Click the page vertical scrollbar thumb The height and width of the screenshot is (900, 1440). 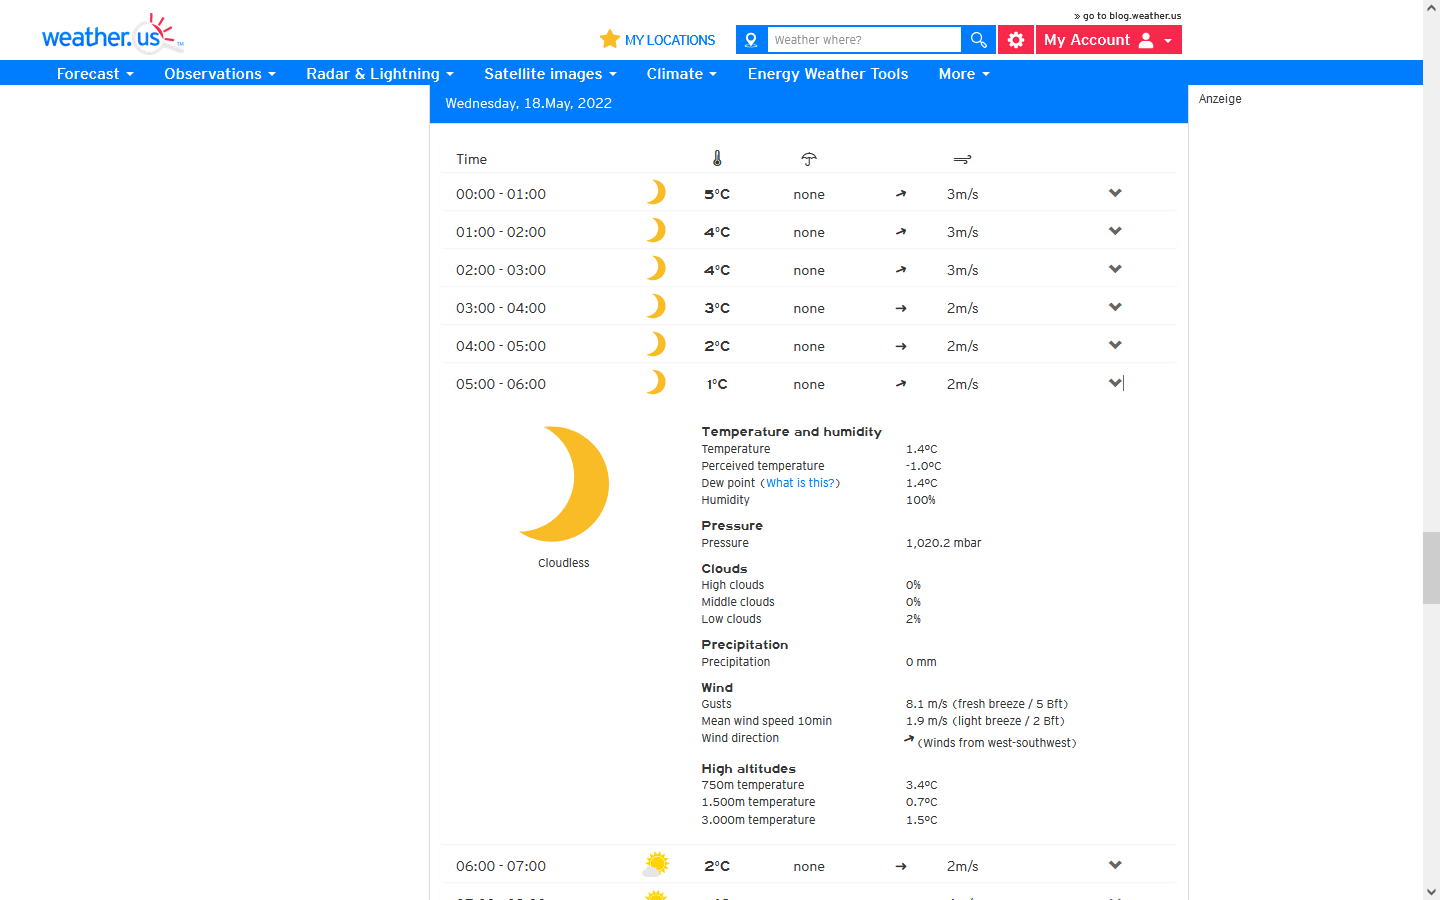[1431, 568]
